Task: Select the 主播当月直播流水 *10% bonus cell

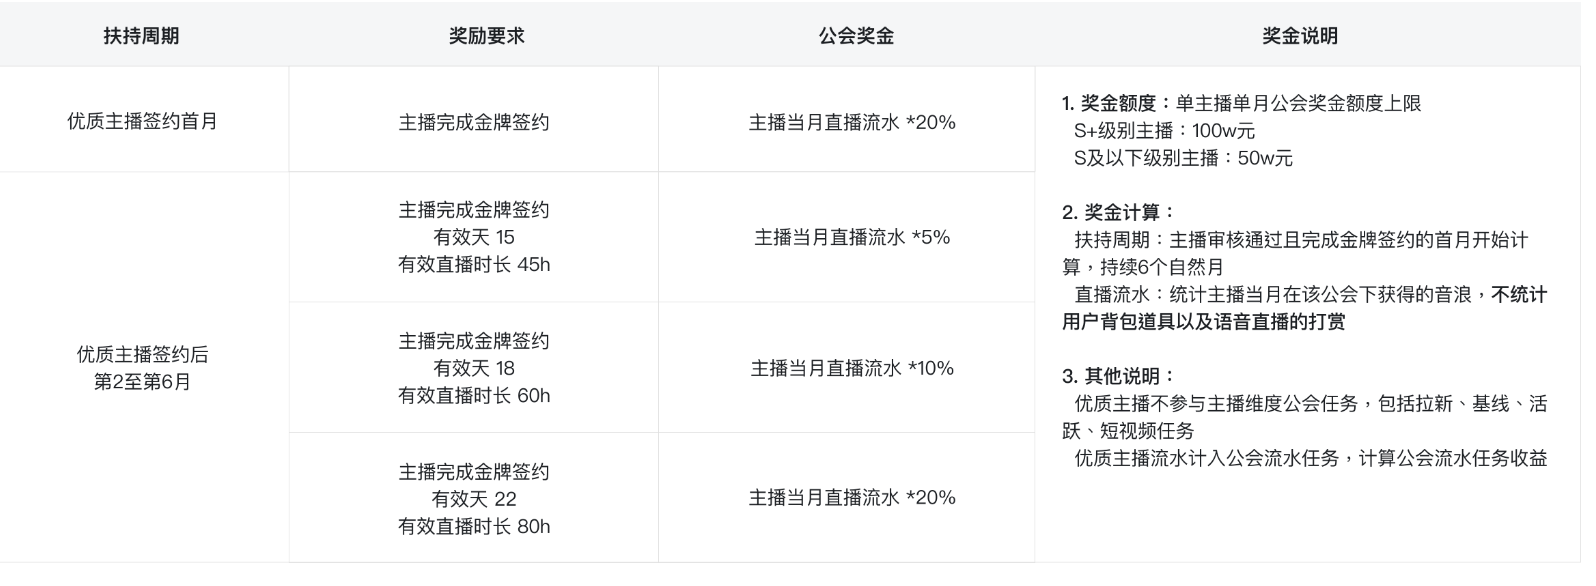Action: pos(852,368)
